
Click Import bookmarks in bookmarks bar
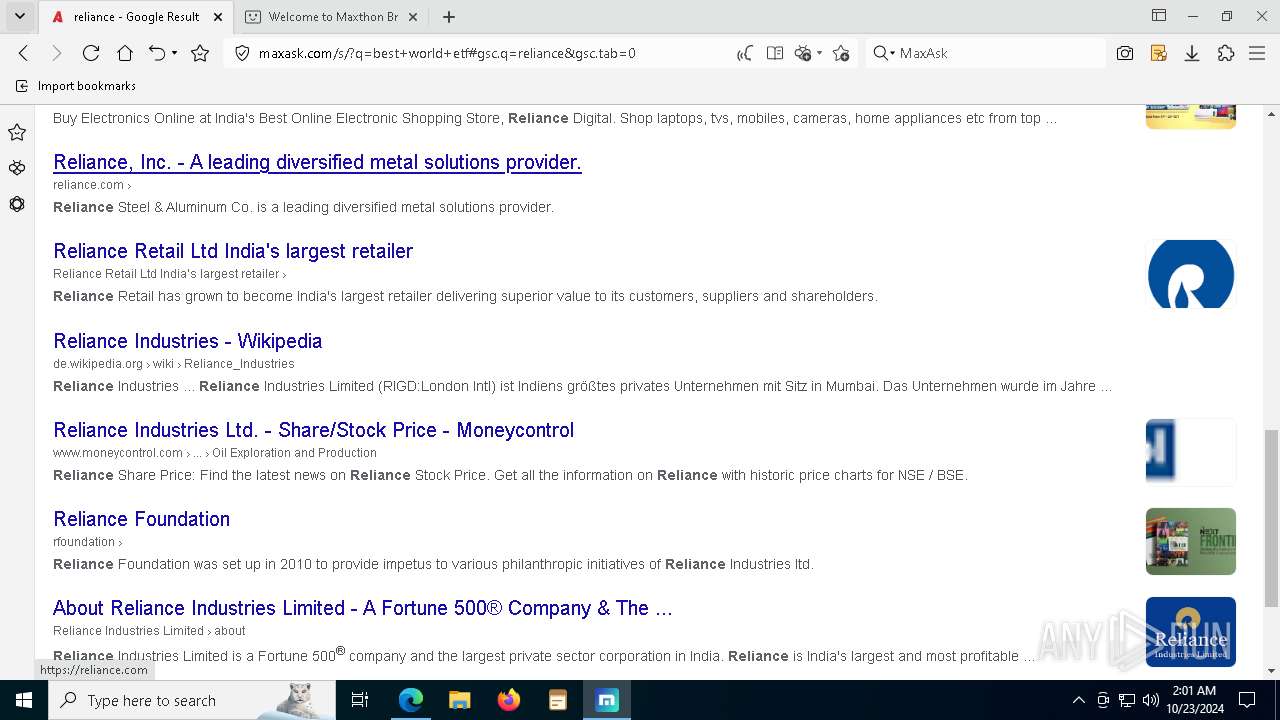coord(76,86)
